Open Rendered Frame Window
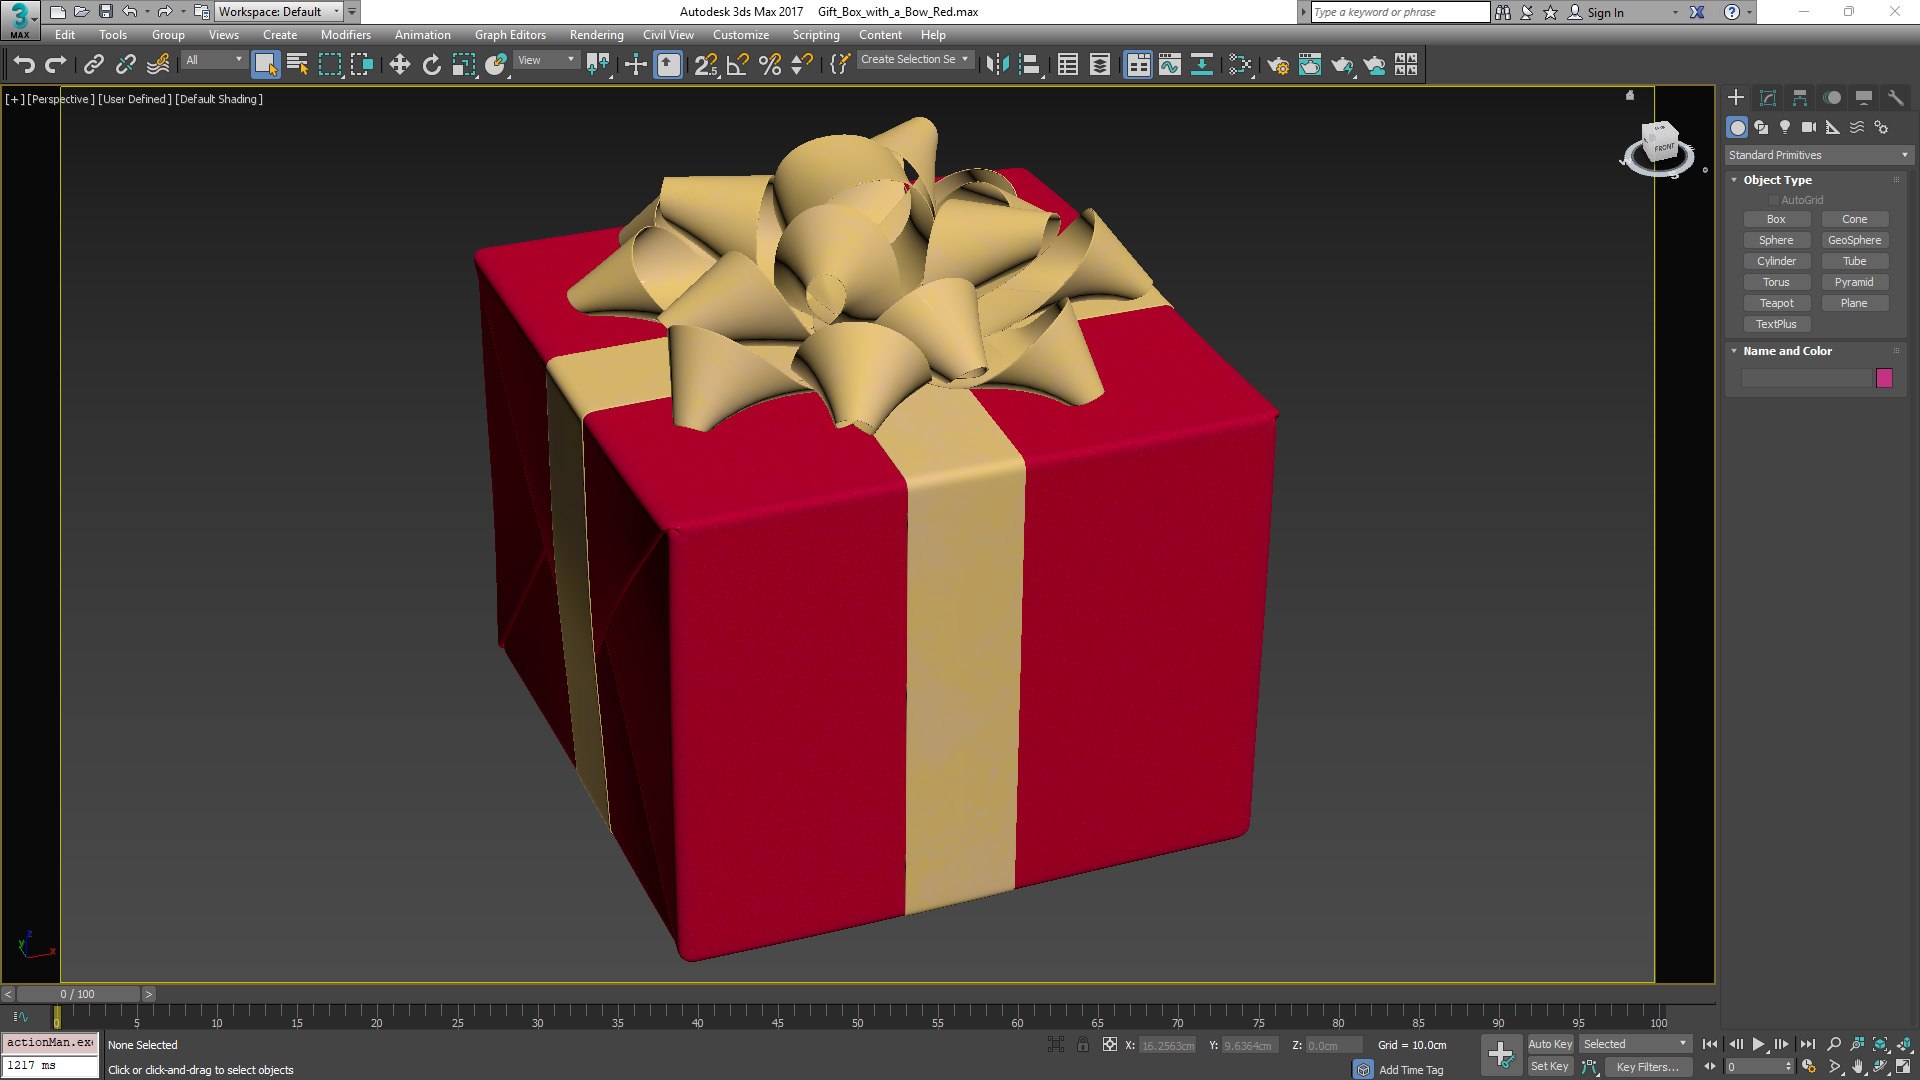The width and height of the screenshot is (1920, 1080). [x=1310, y=65]
